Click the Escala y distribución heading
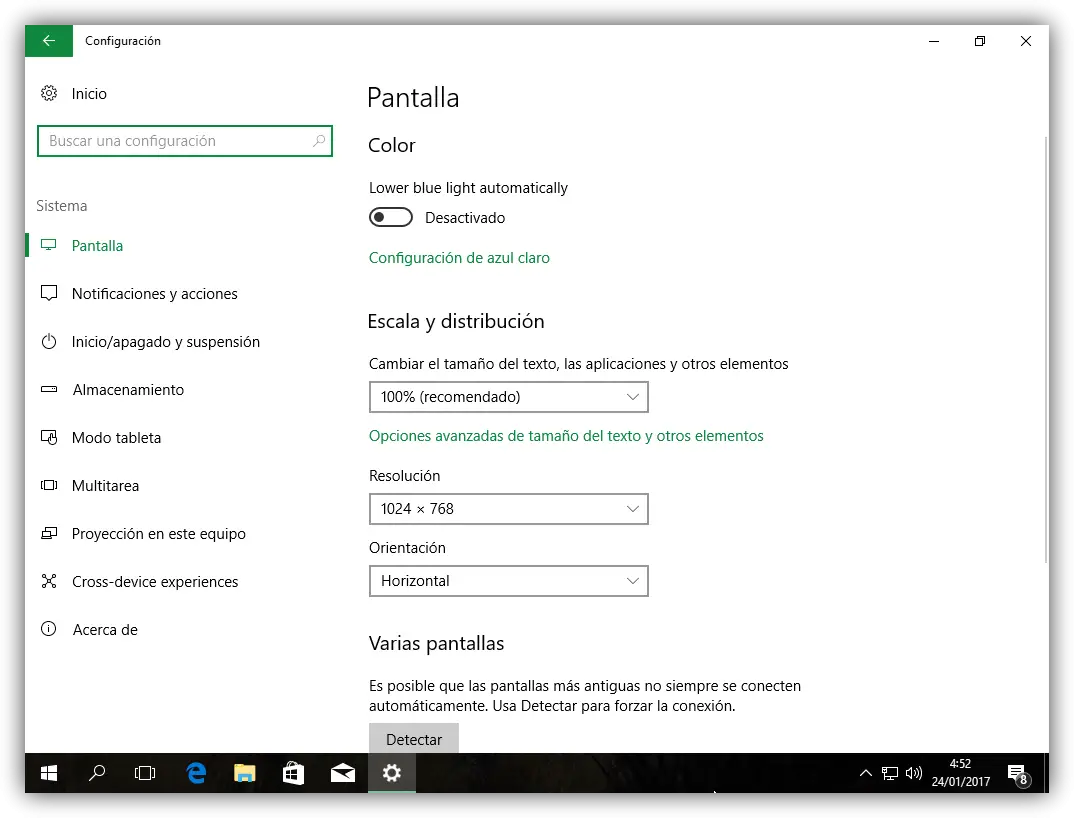 tap(456, 321)
